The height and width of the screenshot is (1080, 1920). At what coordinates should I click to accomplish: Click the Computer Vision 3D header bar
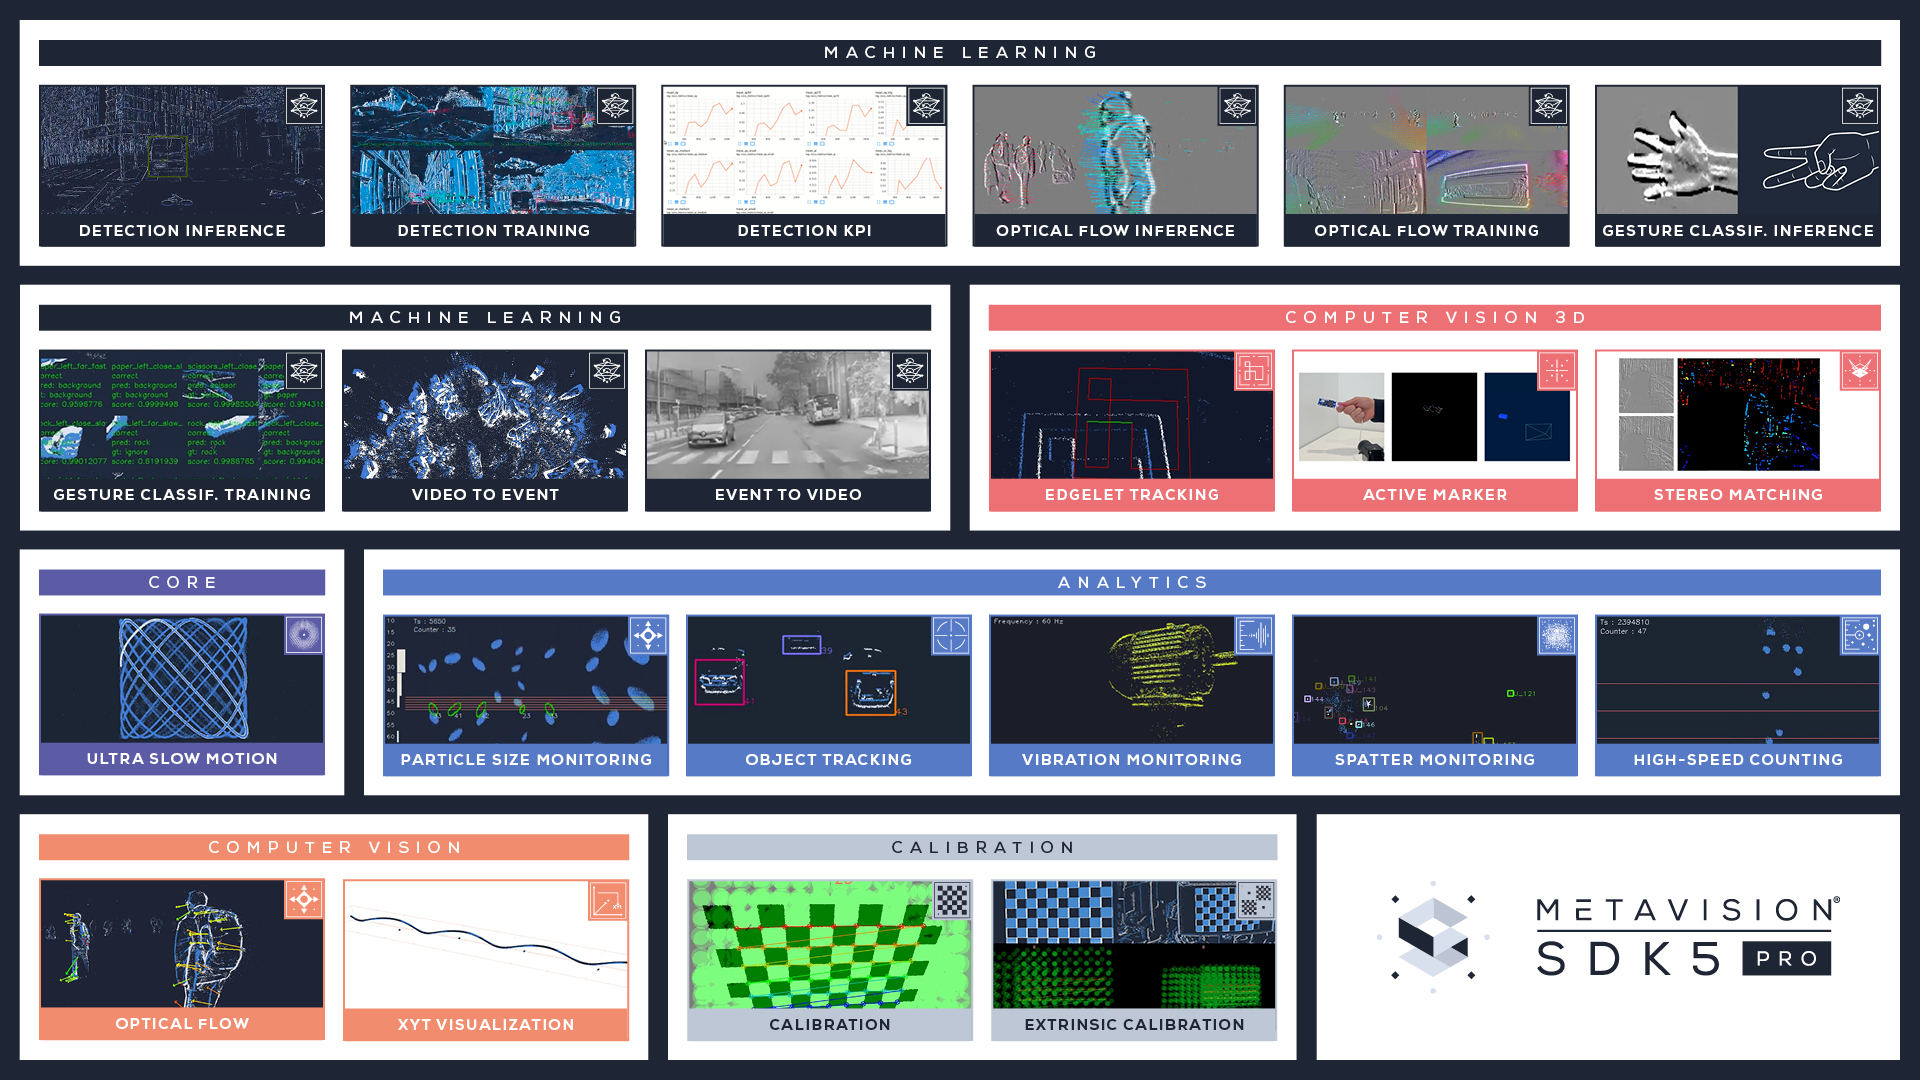coord(1434,318)
